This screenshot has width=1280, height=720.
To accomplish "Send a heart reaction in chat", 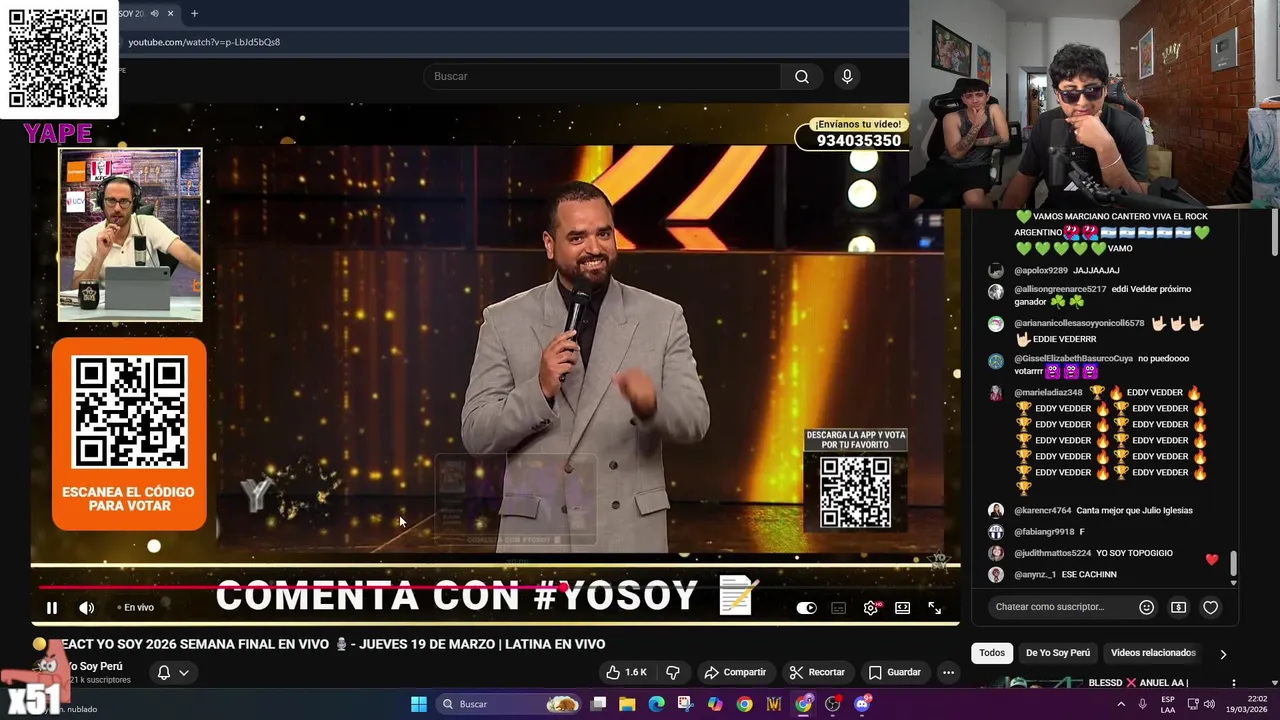I will click(1210, 607).
